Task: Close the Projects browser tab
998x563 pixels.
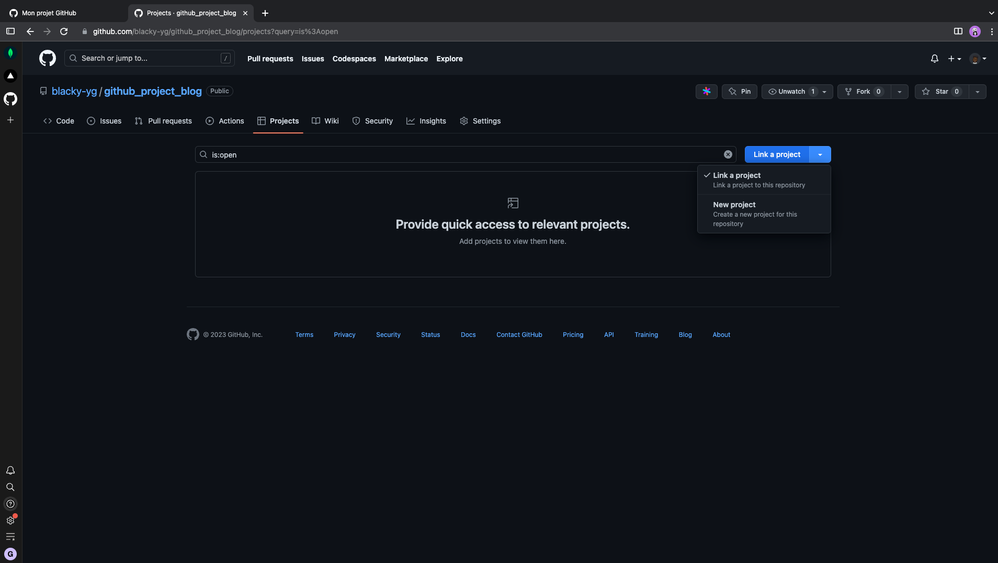Action: (x=245, y=13)
